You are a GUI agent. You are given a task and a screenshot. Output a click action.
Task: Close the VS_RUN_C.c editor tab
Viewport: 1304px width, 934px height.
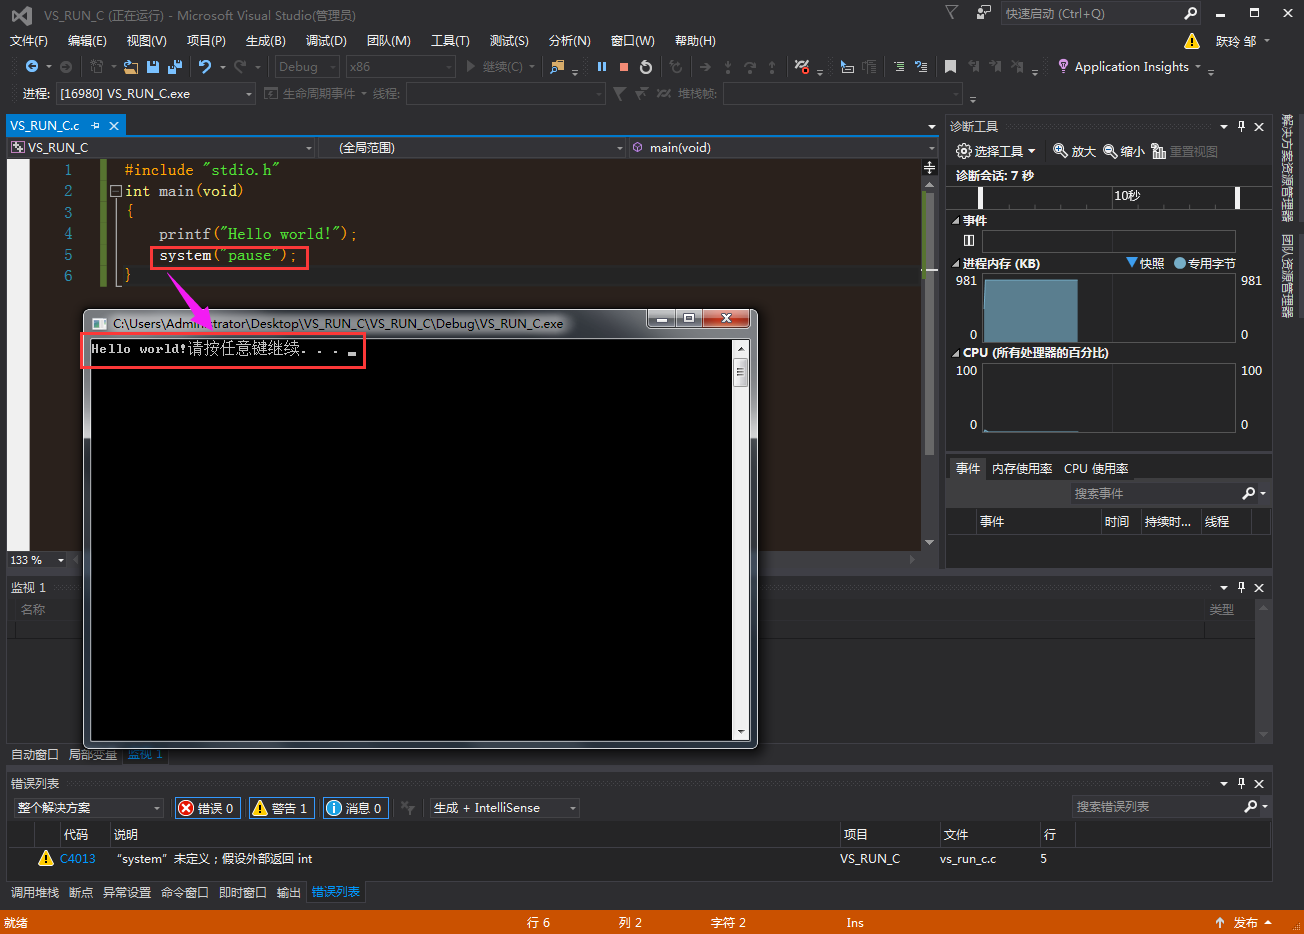pos(114,126)
